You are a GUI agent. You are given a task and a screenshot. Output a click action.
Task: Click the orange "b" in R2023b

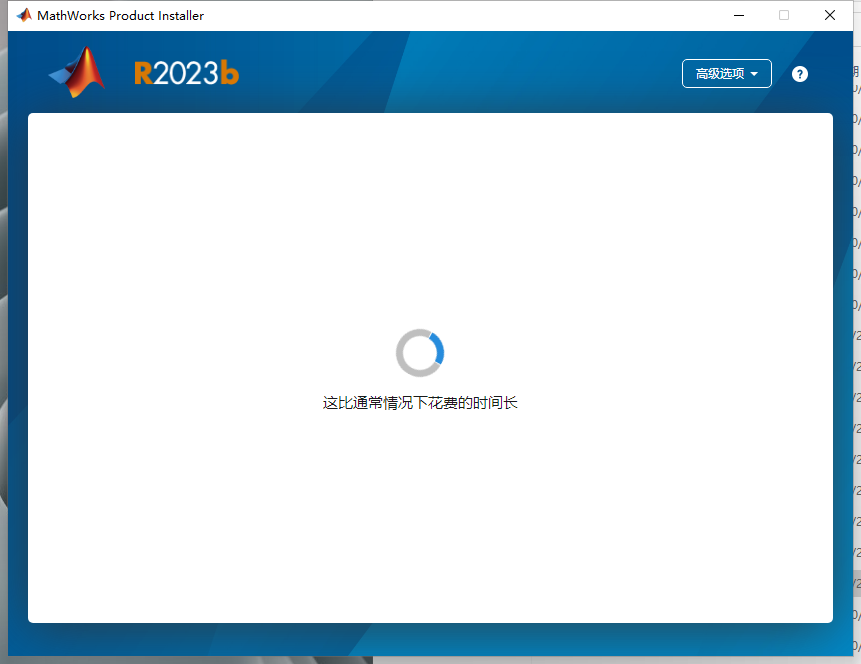(230, 73)
